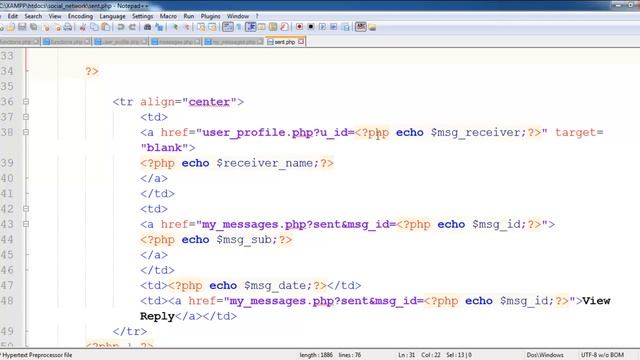Collapse the fold at line 43
Image resolution: width=640 pixels, height=360 pixels.
coord(26,224)
